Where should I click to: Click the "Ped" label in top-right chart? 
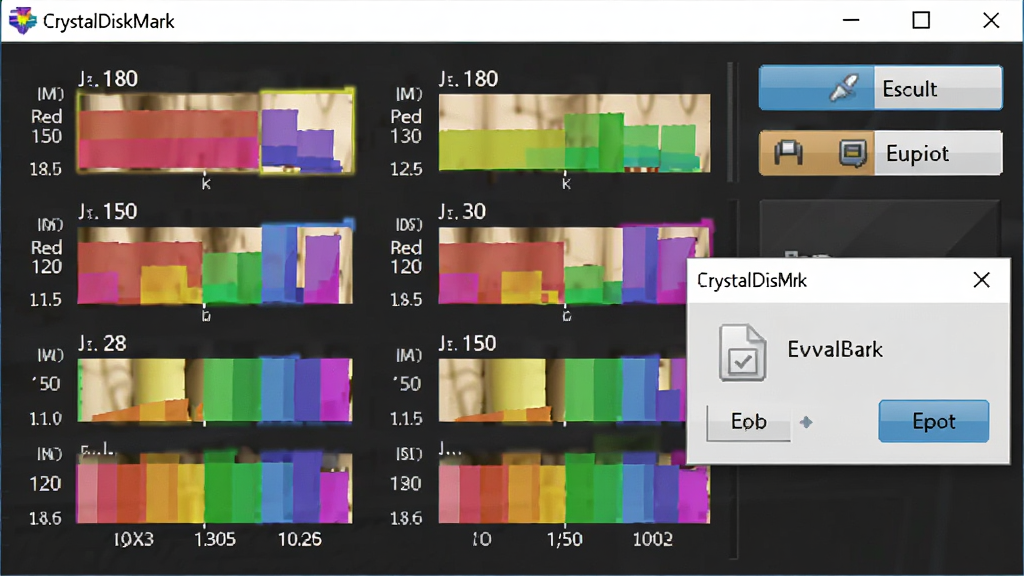click(x=406, y=117)
